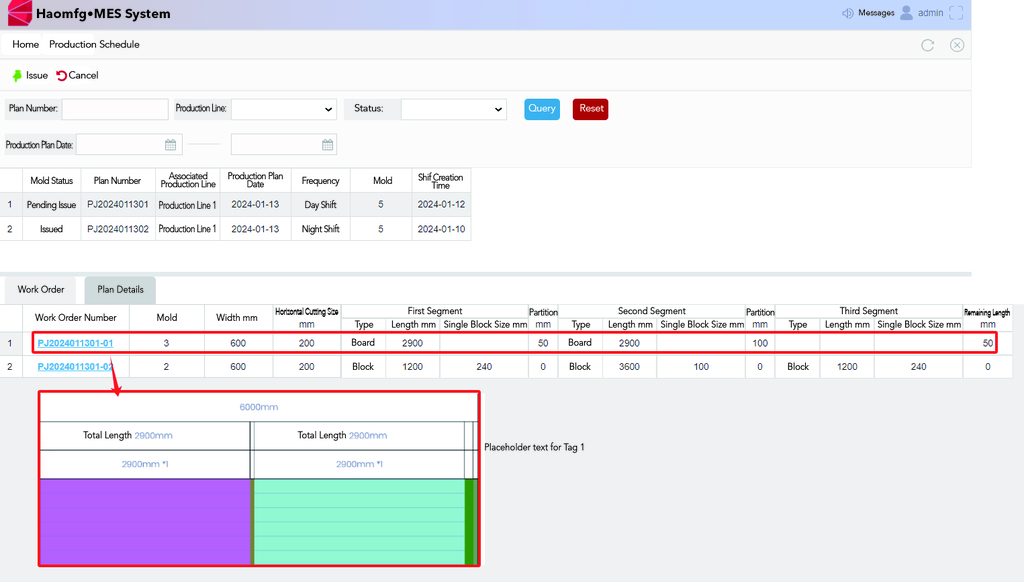Go to Home in breadcrumb menu
Image resolution: width=1024 pixels, height=582 pixels.
(26, 45)
